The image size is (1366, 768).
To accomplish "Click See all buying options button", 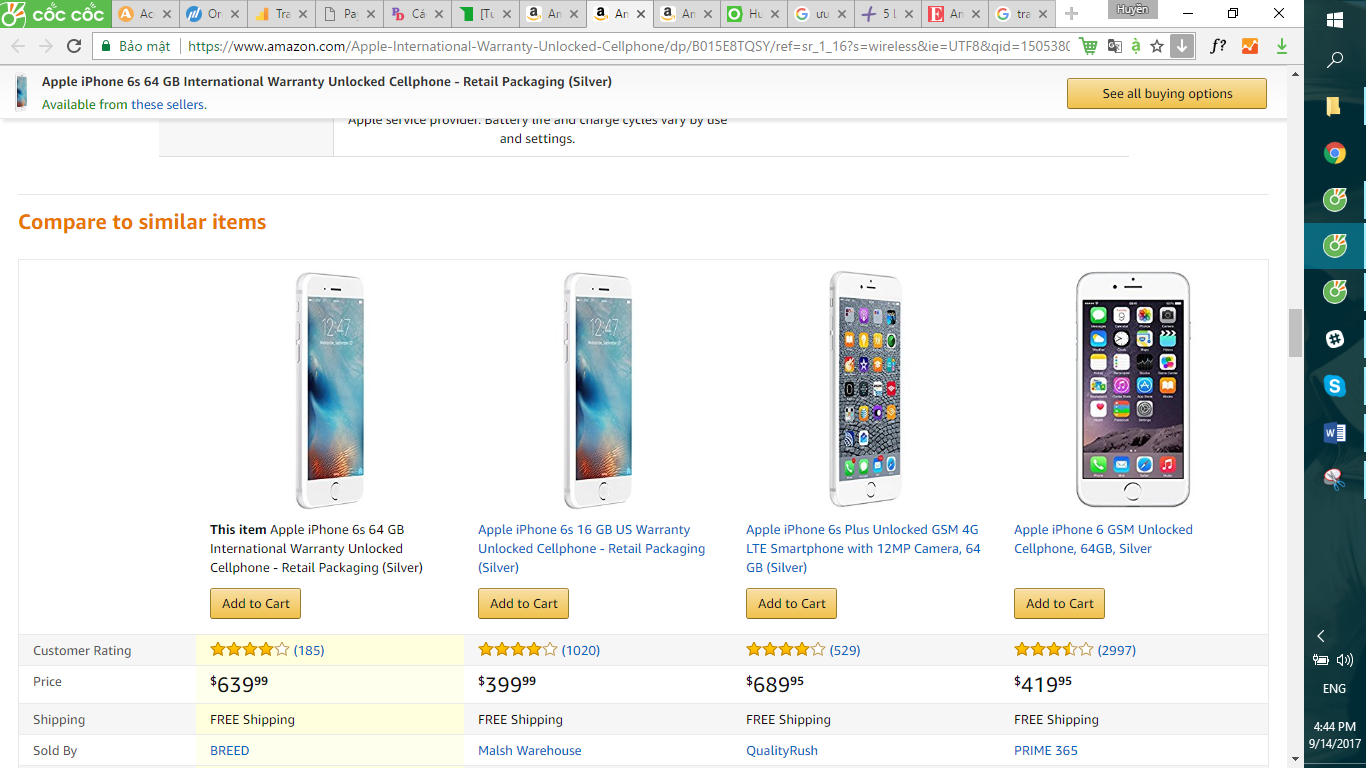I will pos(1166,94).
